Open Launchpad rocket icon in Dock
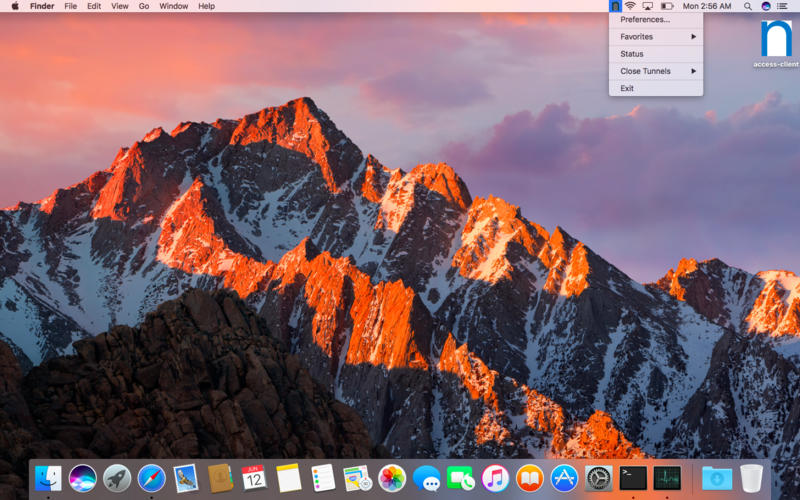Image resolution: width=800 pixels, height=500 pixels. (117, 479)
